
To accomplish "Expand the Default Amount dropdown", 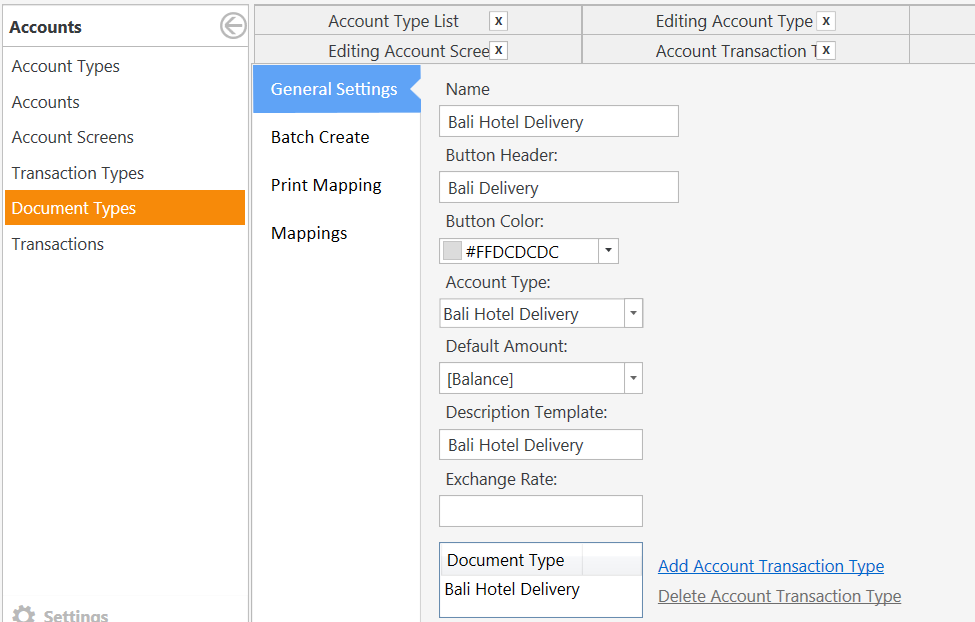I will [632, 379].
